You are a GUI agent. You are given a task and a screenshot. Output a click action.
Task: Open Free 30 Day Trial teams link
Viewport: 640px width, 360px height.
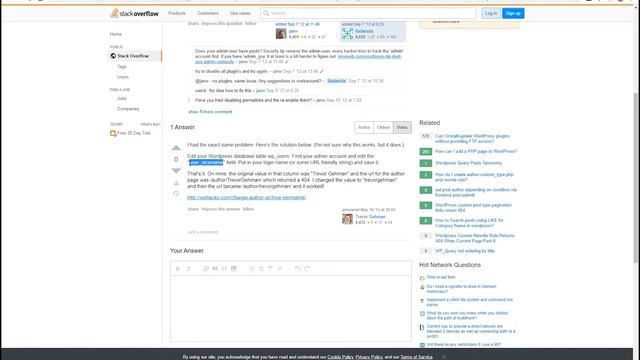click(134, 133)
